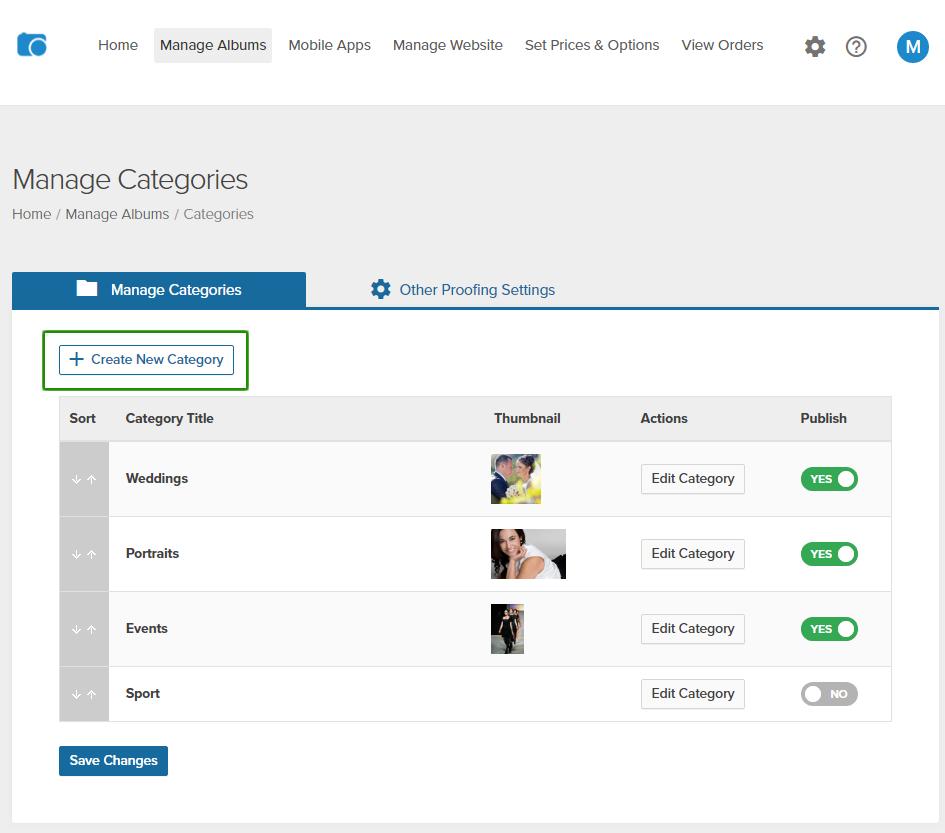This screenshot has width=945, height=833.
Task: Move Weddings category down with arrow
Action: [76, 479]
